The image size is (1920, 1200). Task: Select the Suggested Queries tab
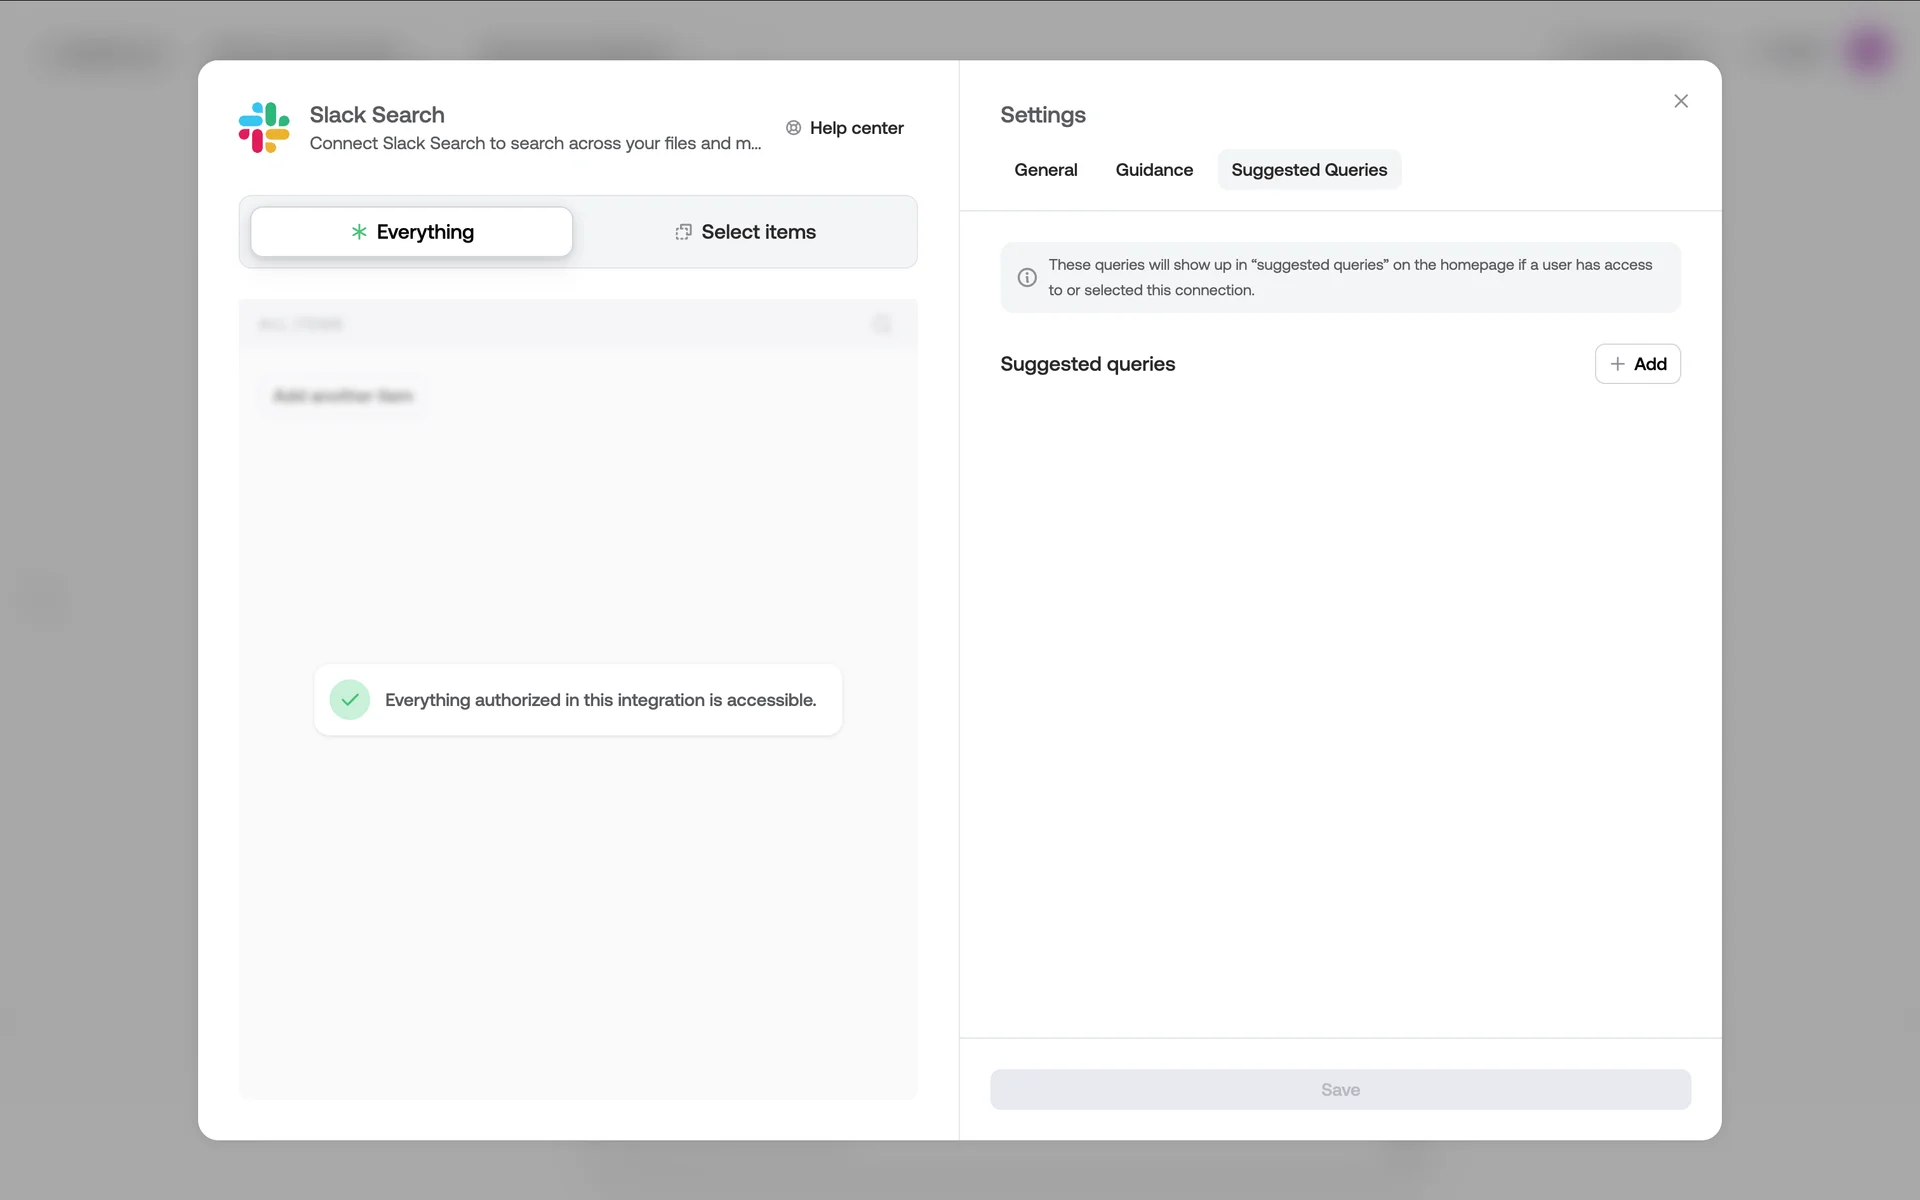pyautogui.click(x=1308, y=170)
